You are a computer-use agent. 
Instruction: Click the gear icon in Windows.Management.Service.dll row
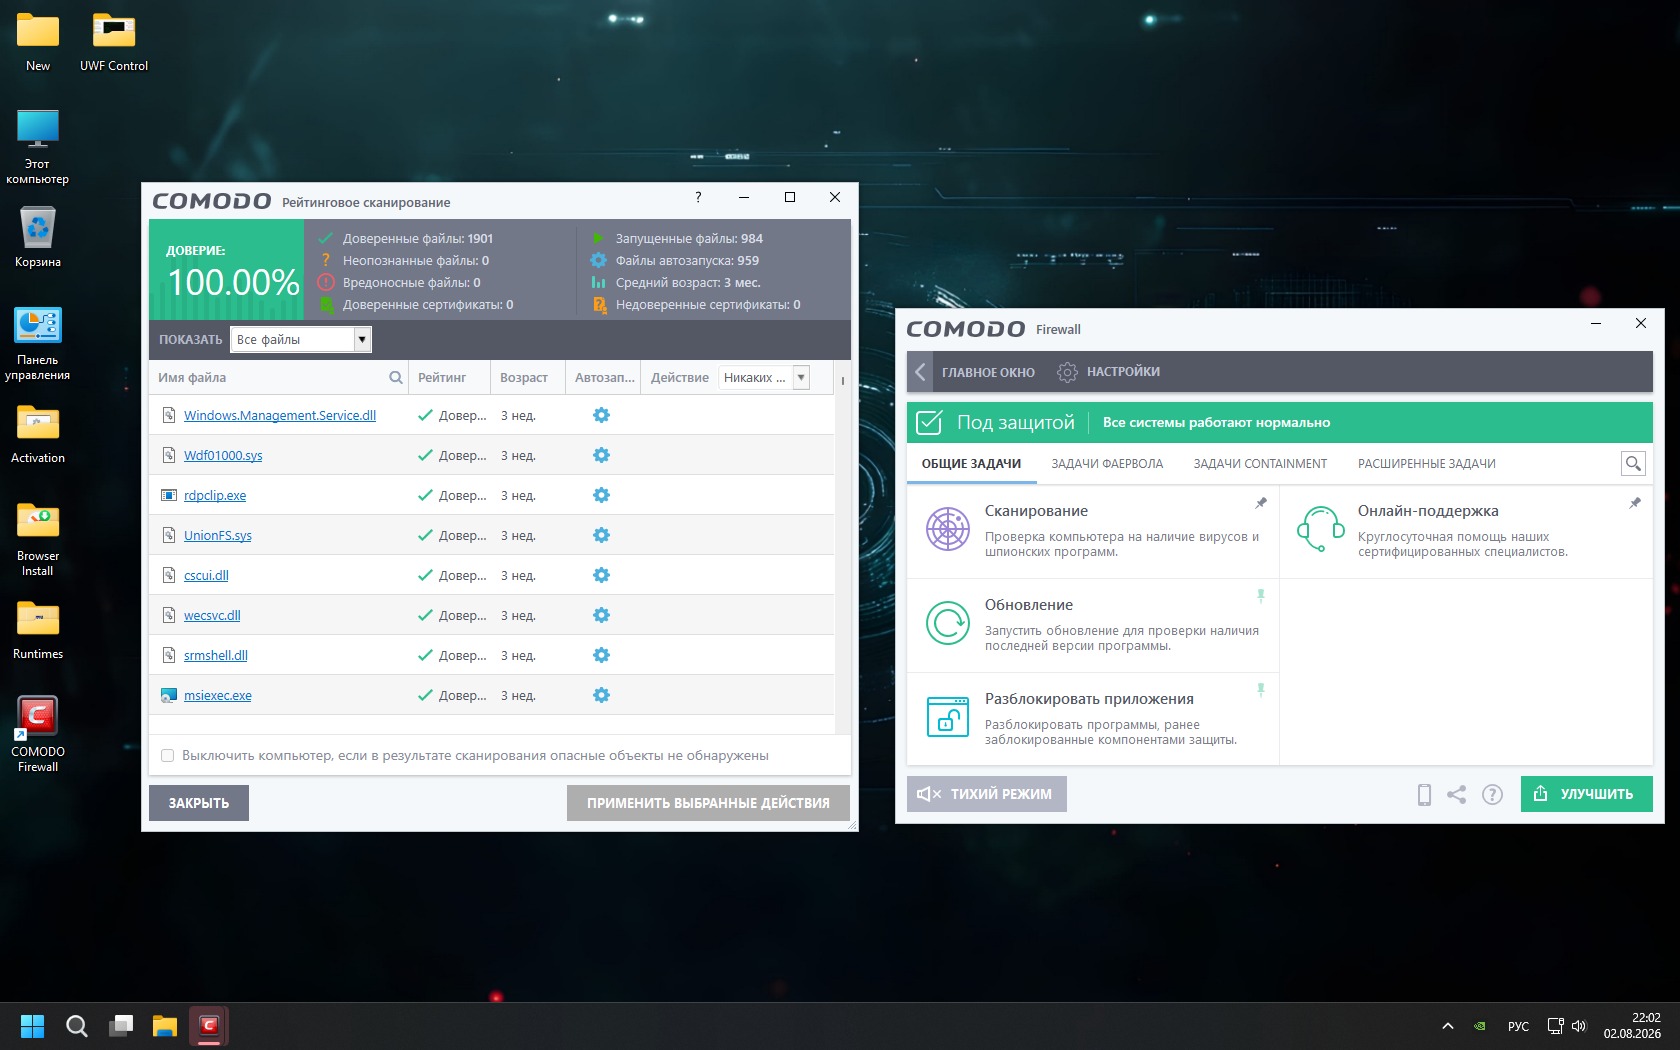coord(601,415)
